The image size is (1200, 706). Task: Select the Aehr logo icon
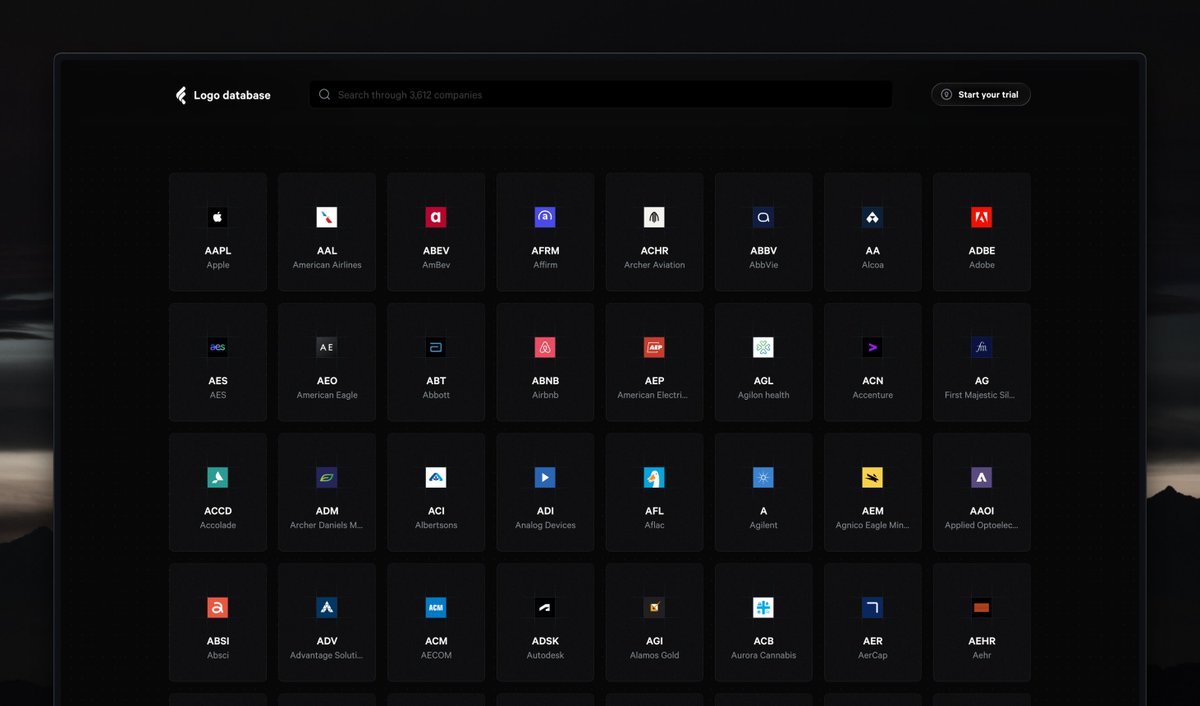point(981,607)
